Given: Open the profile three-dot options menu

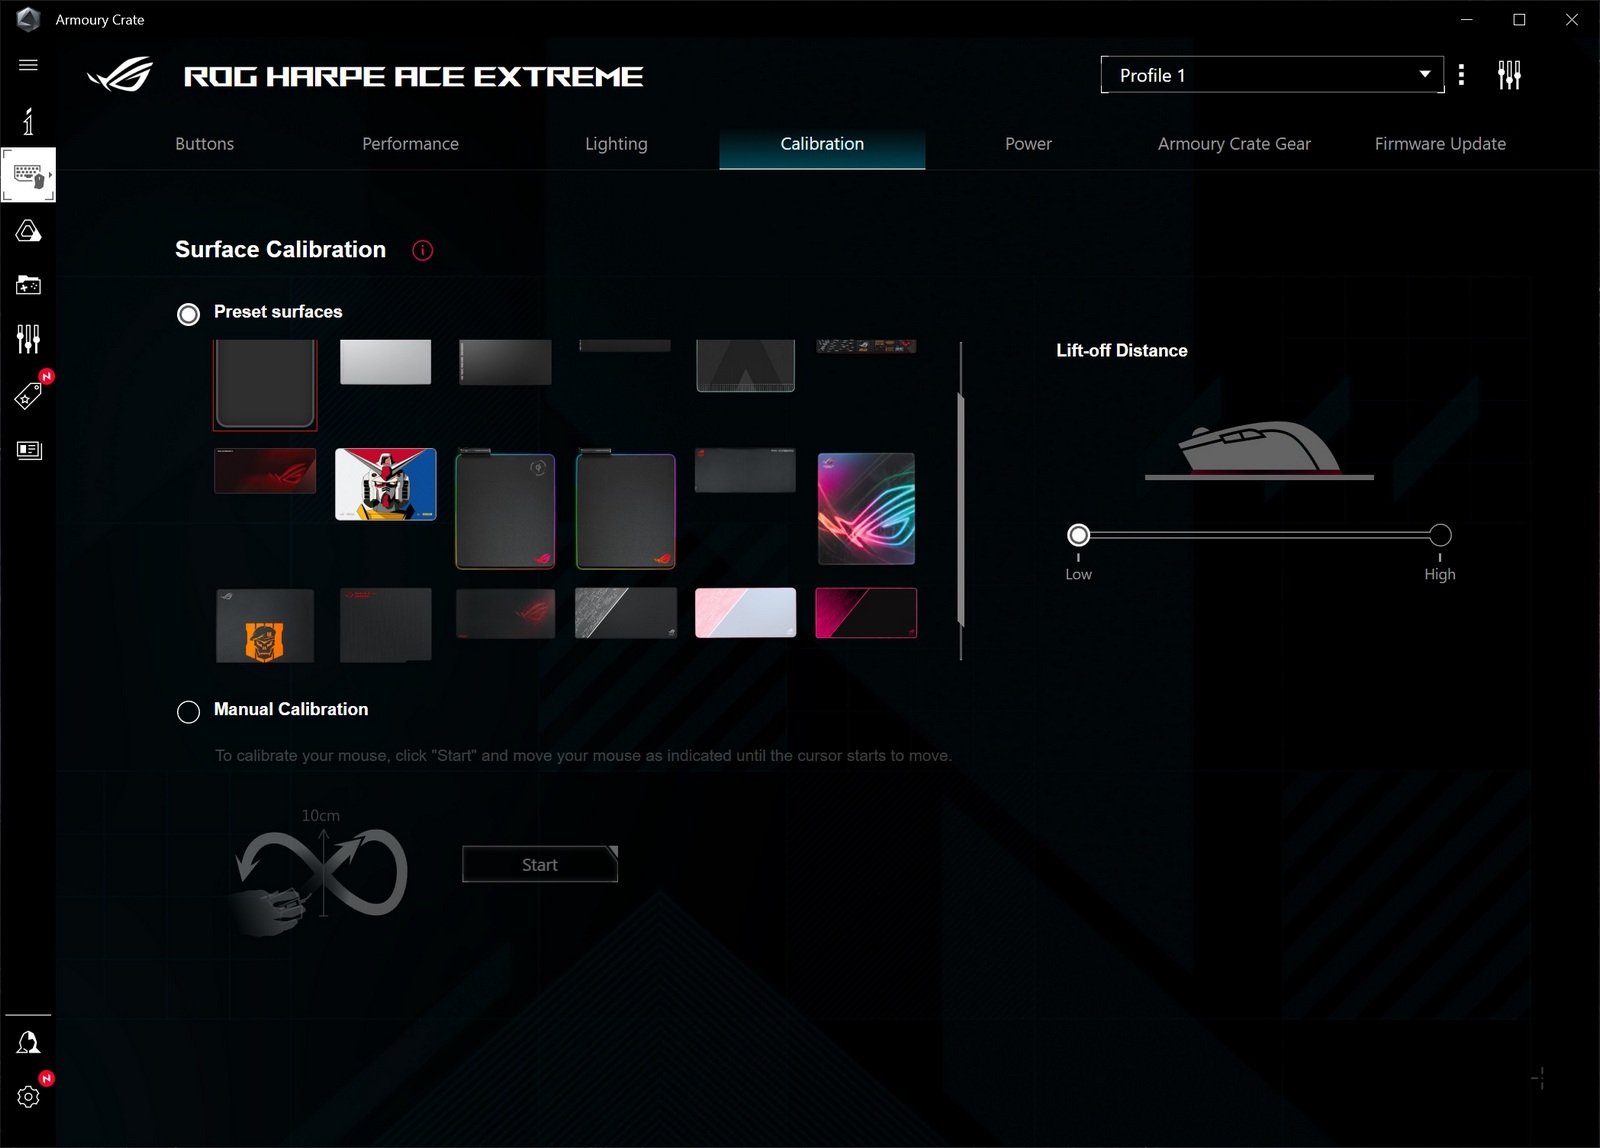Looking at the screenshot, I should pos(1462,75).
